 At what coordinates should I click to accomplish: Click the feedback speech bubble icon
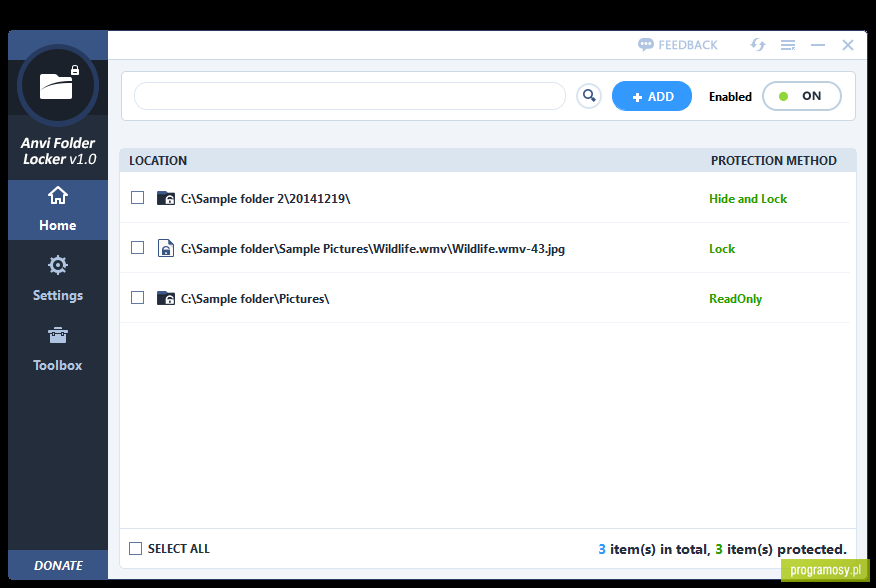click(x=646, y=45)
